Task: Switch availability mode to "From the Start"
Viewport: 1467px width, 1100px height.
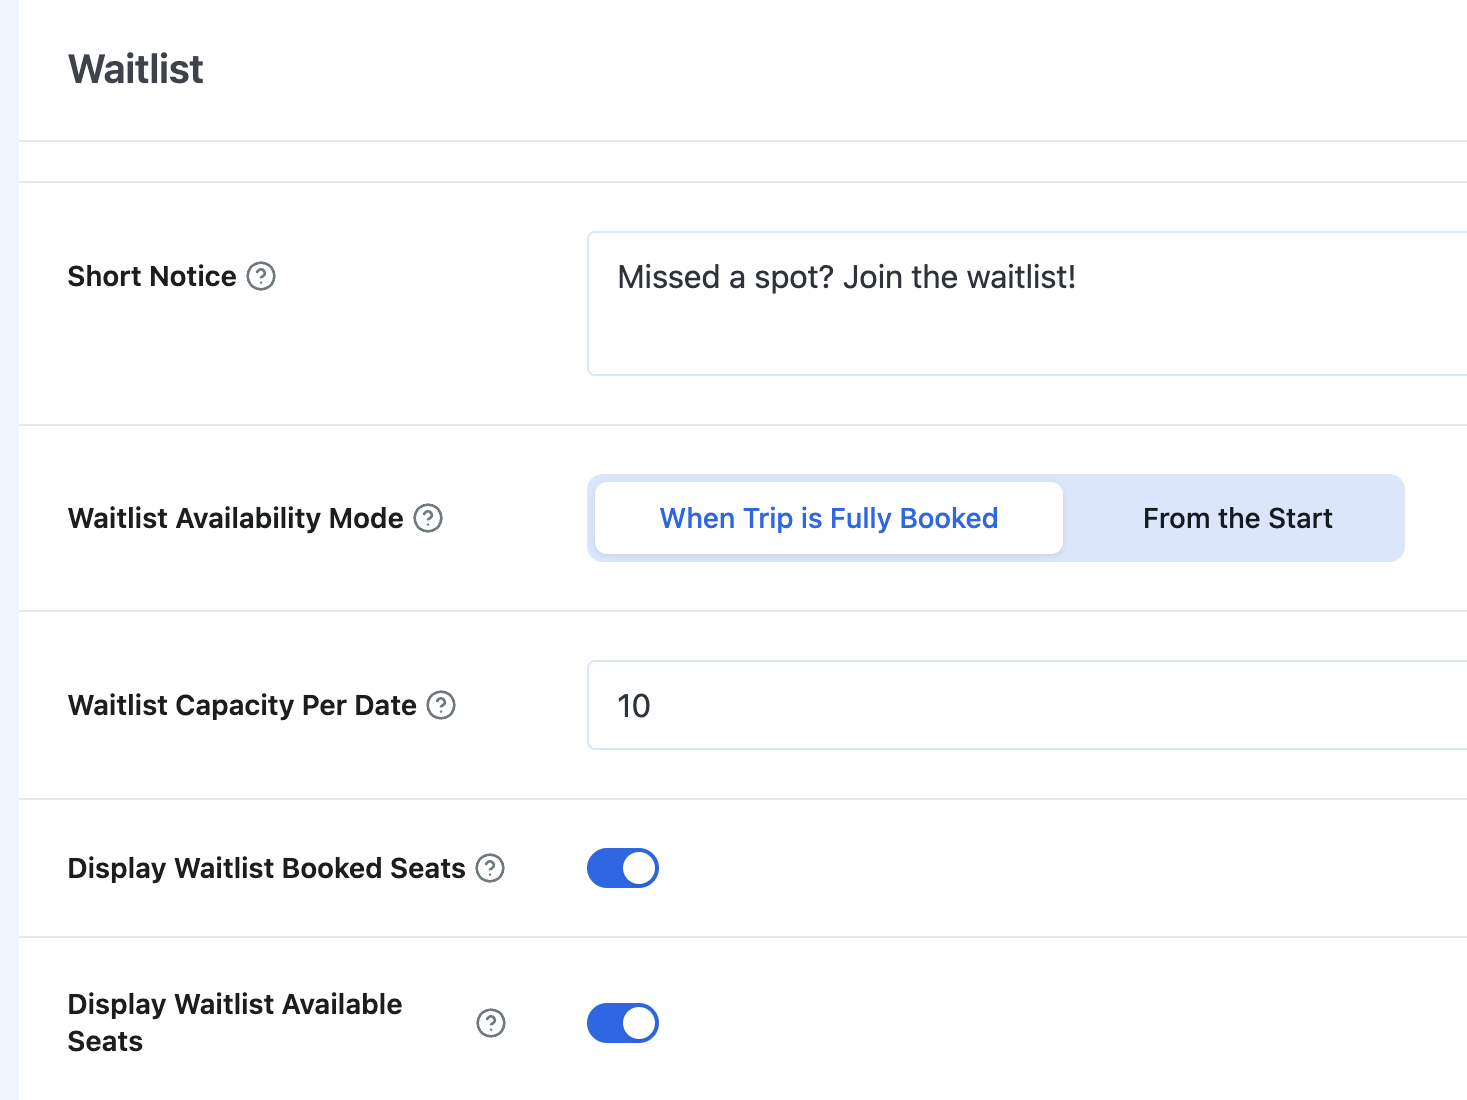Action: pos(1237,518)
